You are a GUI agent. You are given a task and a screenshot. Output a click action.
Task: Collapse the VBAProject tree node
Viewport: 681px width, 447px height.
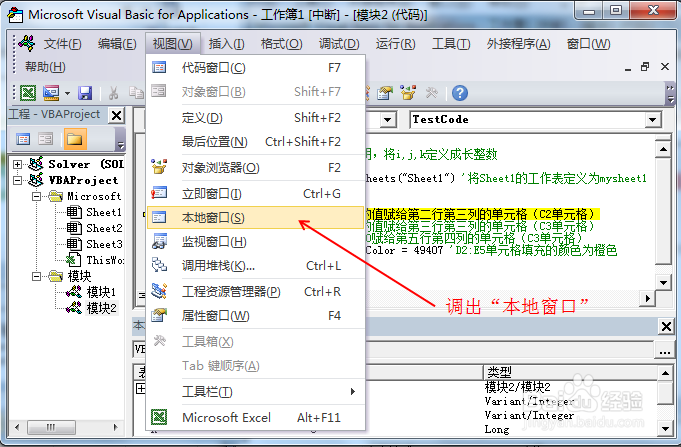click(x=17, y=180)
